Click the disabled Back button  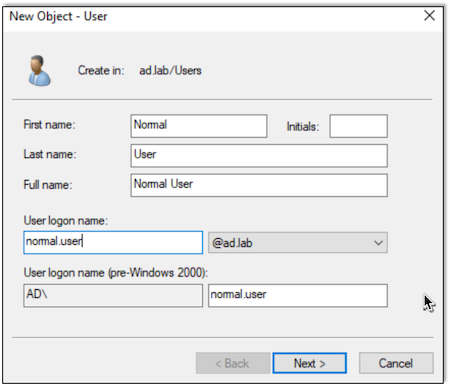tap(233, 363)
